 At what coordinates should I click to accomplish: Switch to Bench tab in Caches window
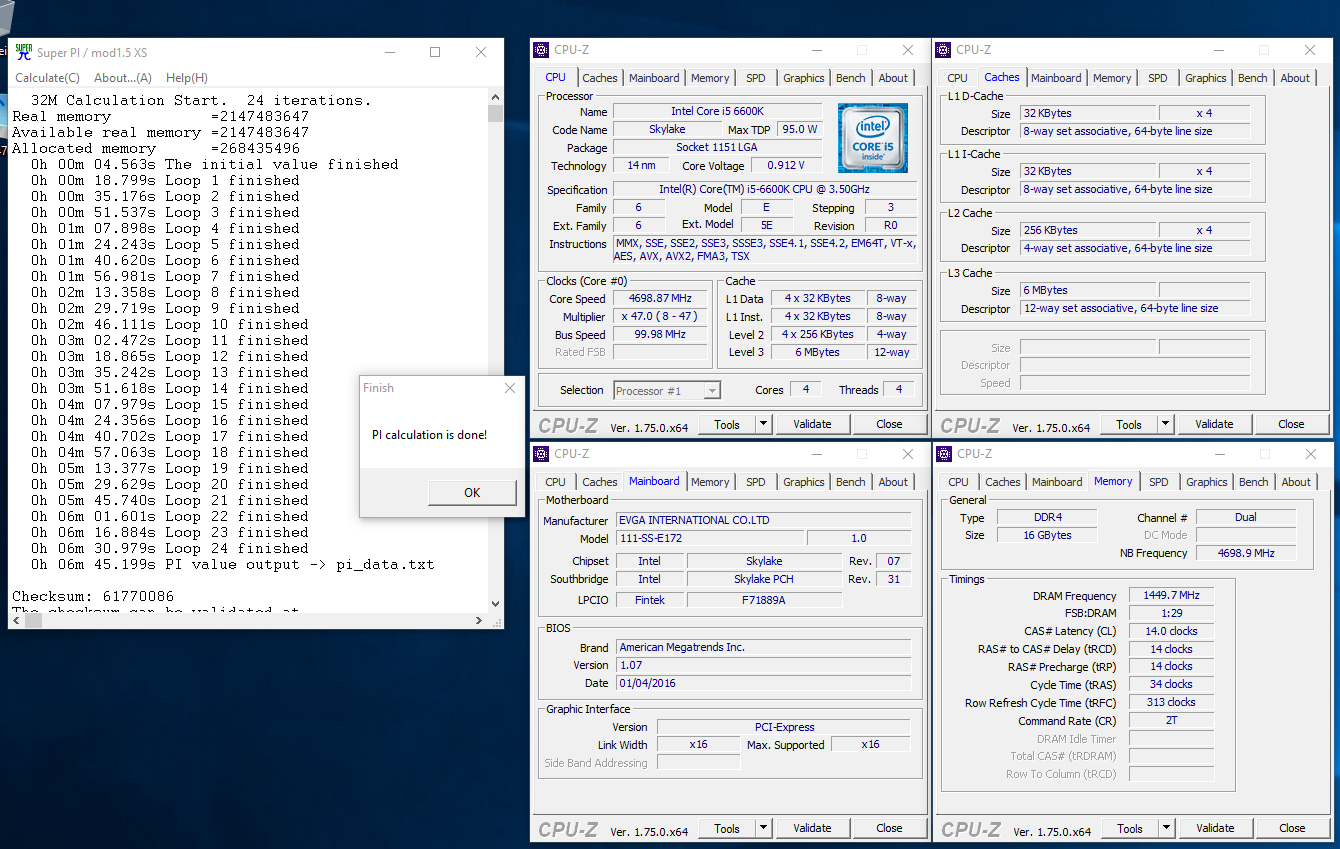tap(1253, 78)
